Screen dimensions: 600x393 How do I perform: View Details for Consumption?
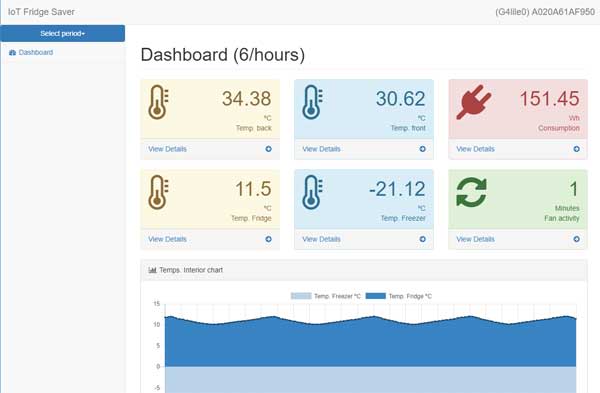coord(475,149)
